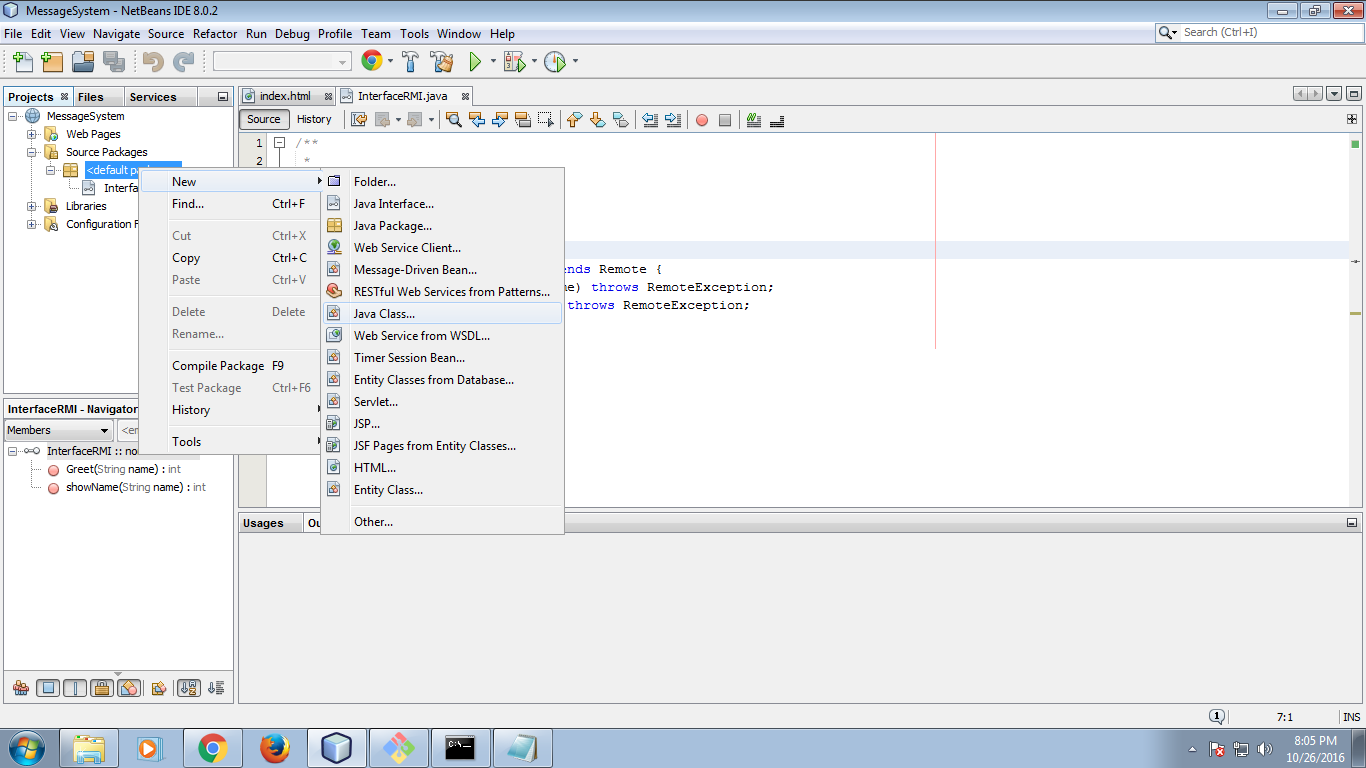Toggle Show Fields in Navigator

click(x=47, y=688)
